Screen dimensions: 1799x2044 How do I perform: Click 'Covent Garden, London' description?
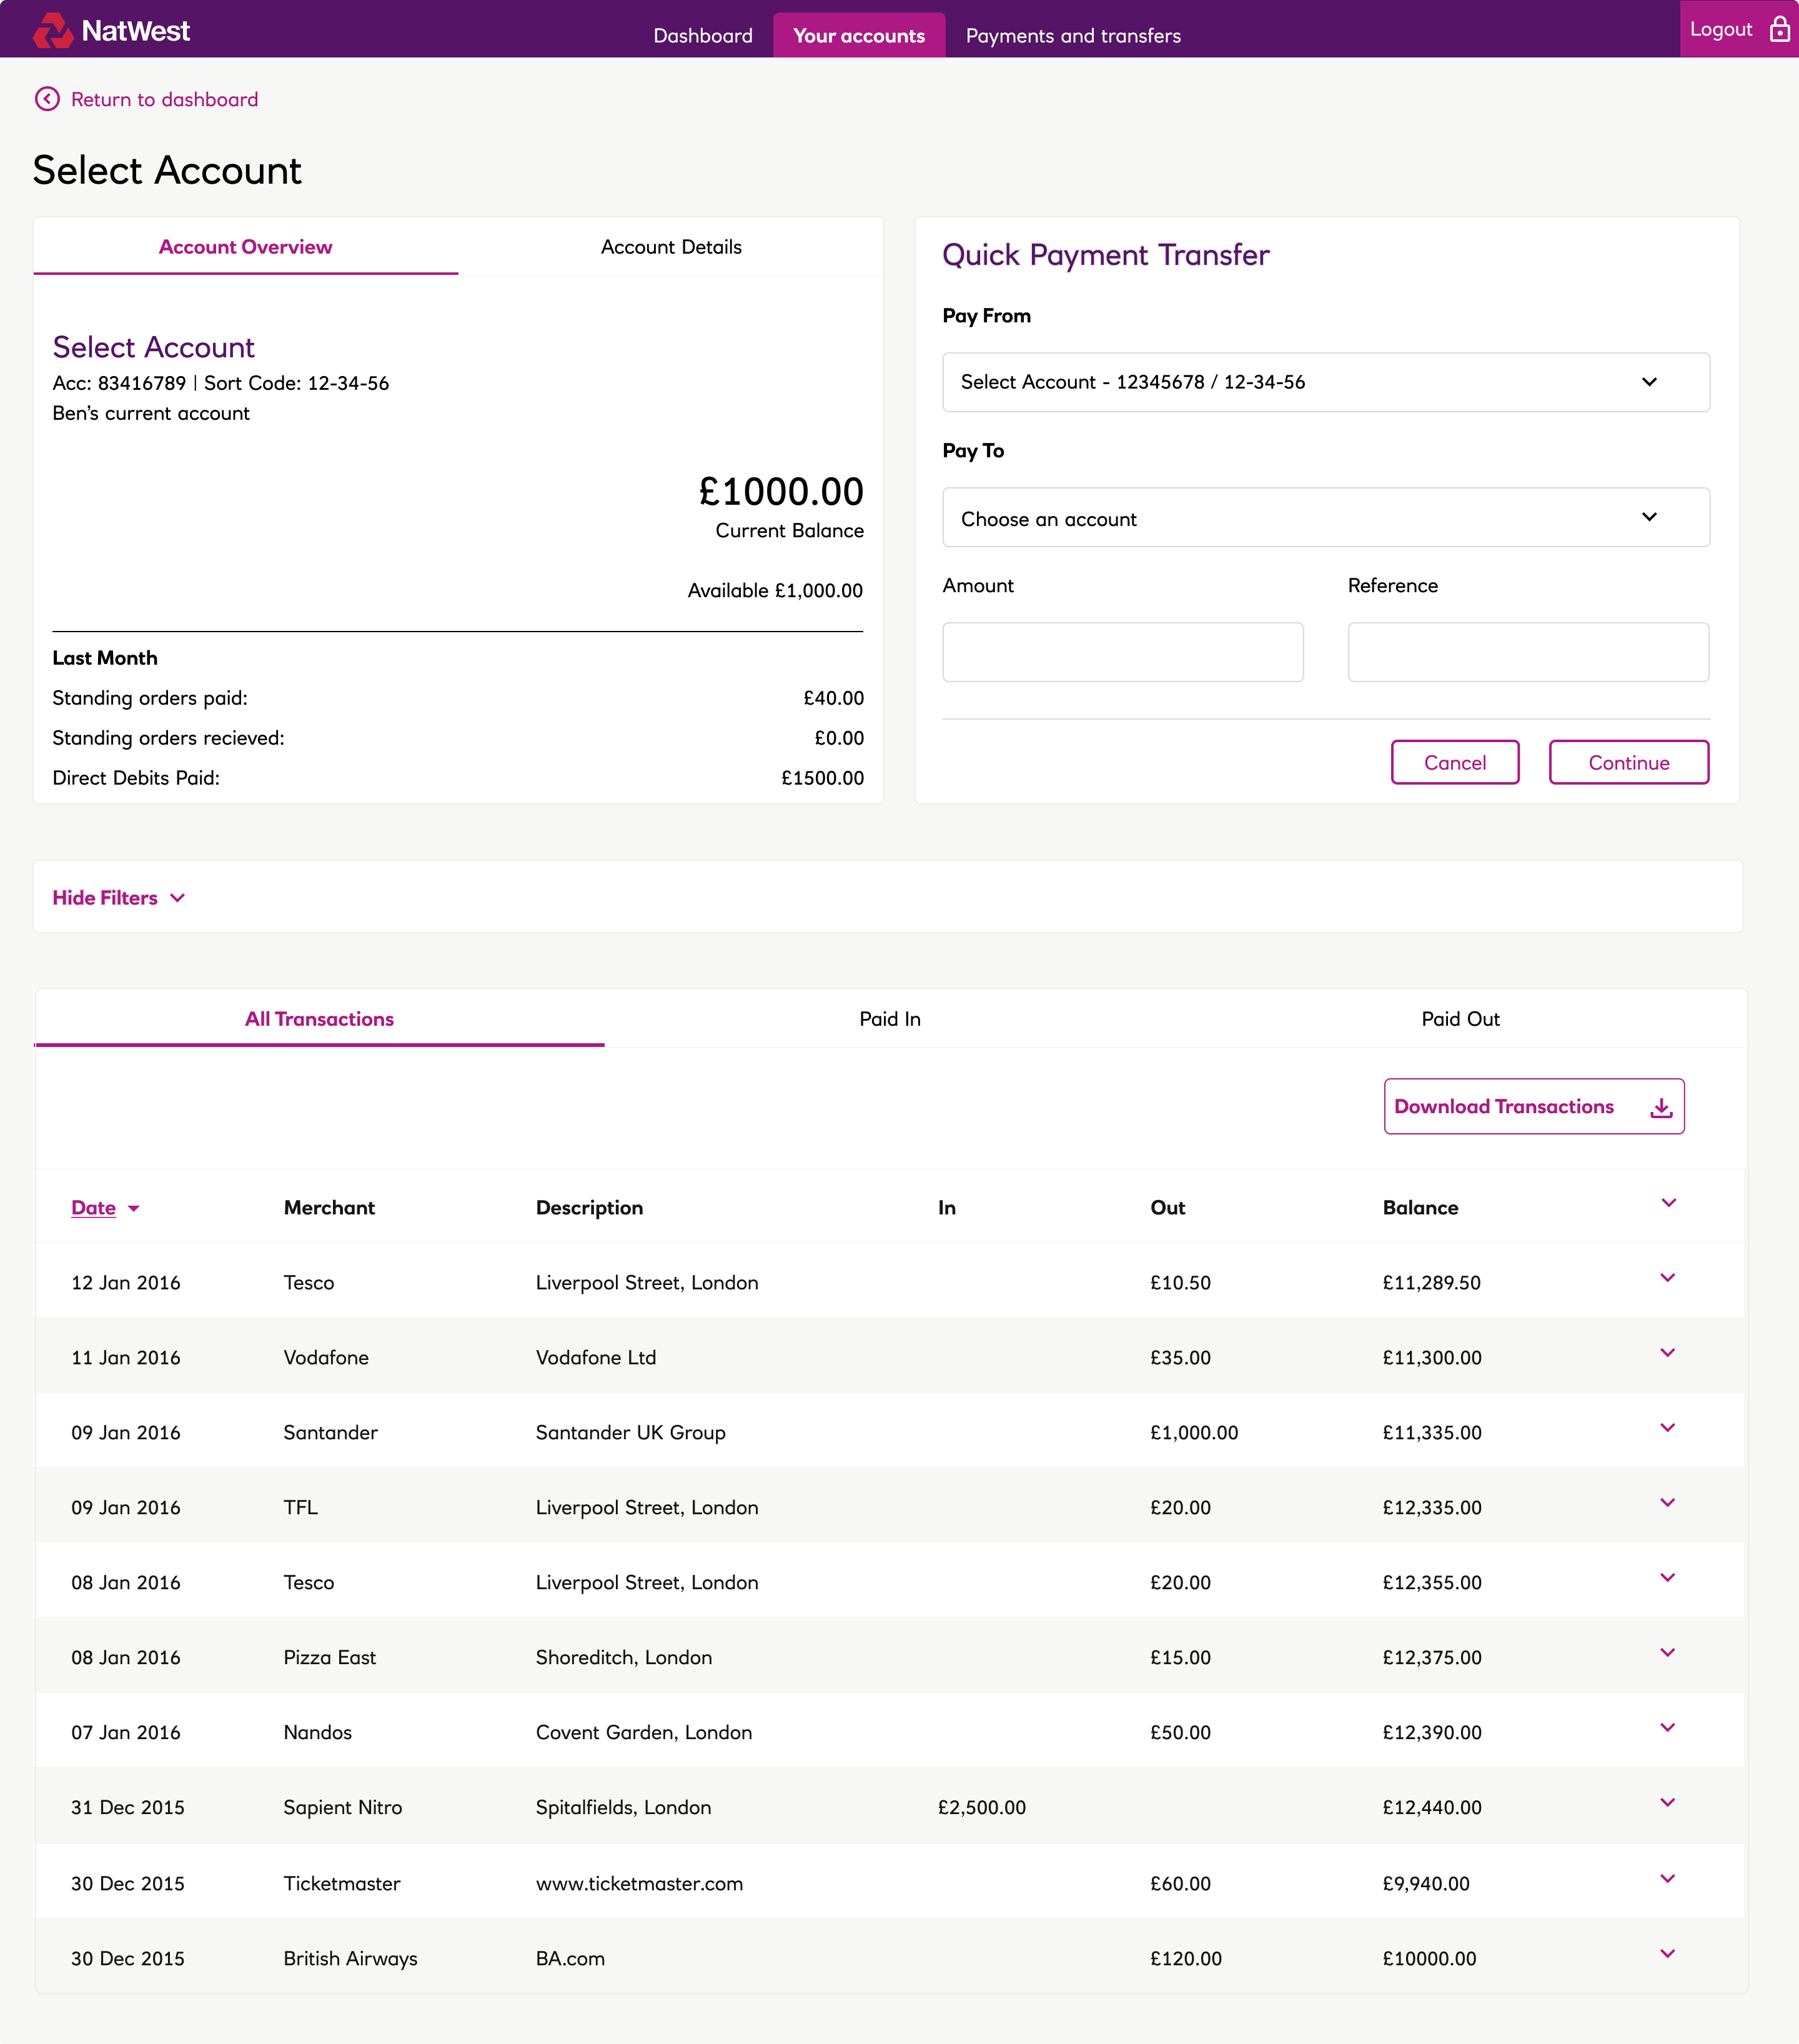[644, 1733]
